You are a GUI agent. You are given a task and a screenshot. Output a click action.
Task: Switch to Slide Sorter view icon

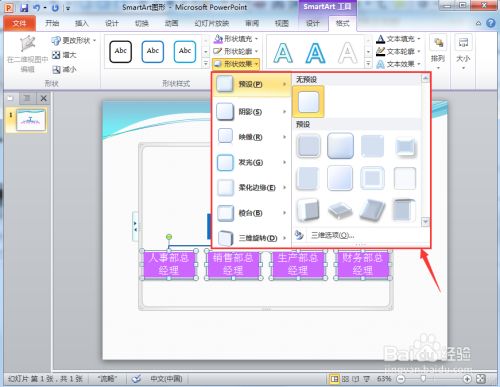tap(345, 379)
